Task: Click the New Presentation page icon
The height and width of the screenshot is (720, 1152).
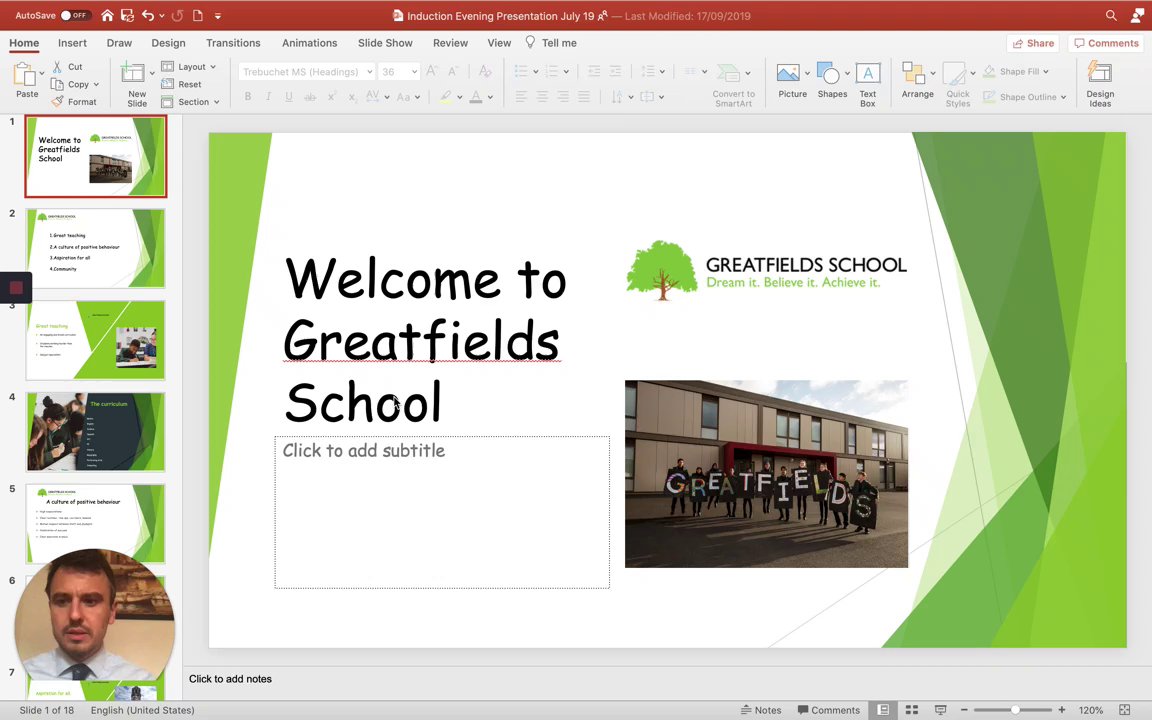Action: [198, 15]
